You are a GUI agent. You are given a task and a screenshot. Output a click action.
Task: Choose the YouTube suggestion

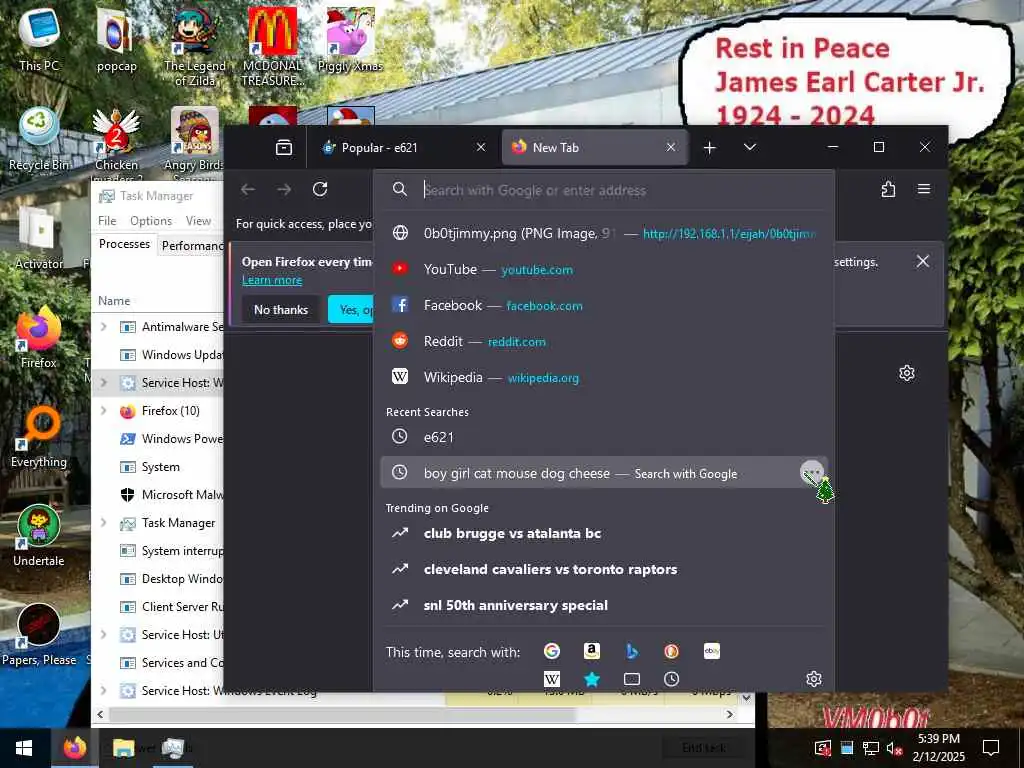click(x=603, y=269)
